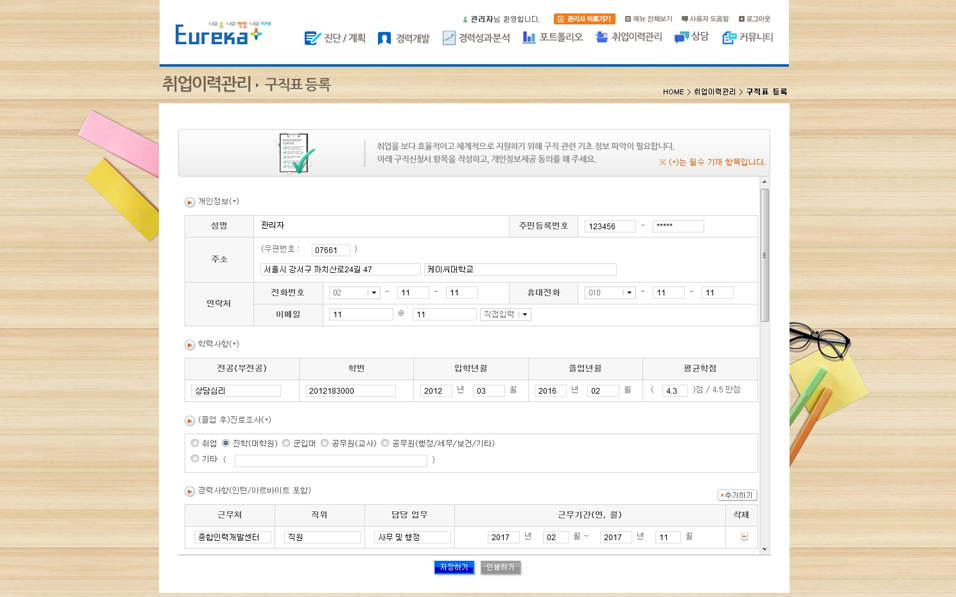Click the 저장하기 button

click(454, 567)
